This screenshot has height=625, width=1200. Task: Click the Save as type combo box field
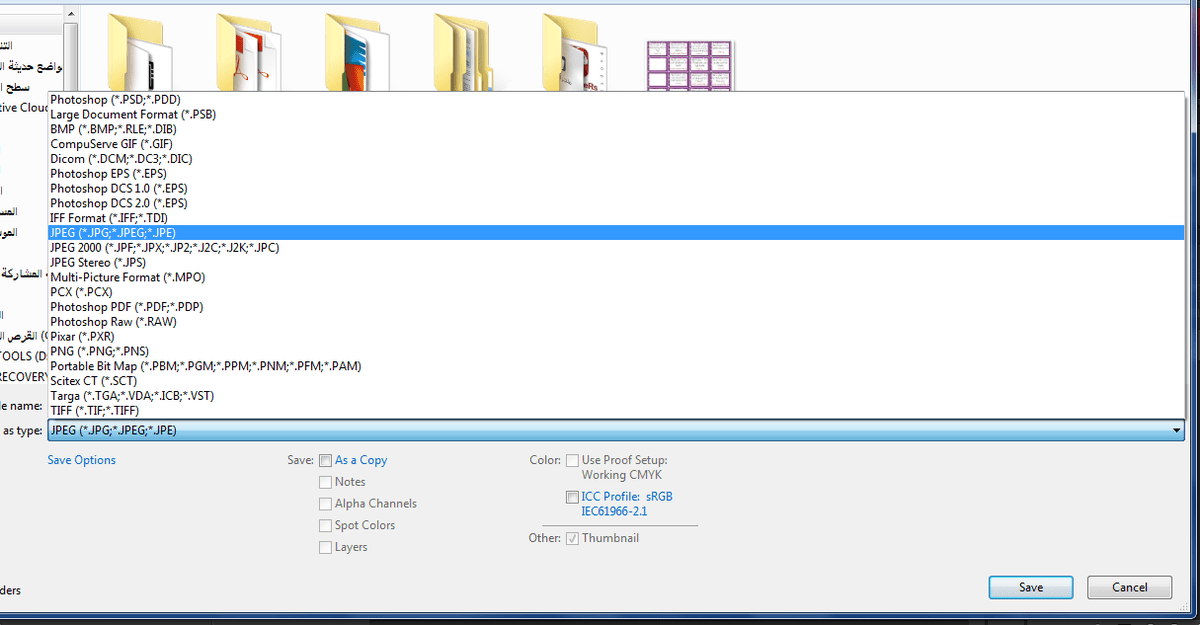[616, 430]
